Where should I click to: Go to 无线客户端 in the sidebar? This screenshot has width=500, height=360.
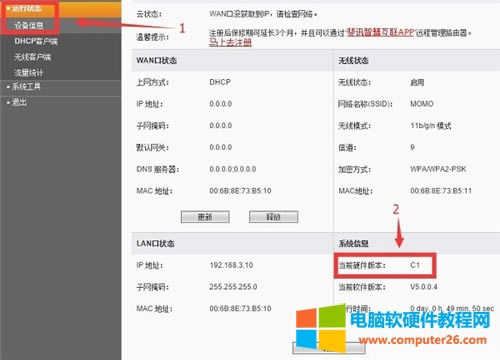(x=32, y=57)
